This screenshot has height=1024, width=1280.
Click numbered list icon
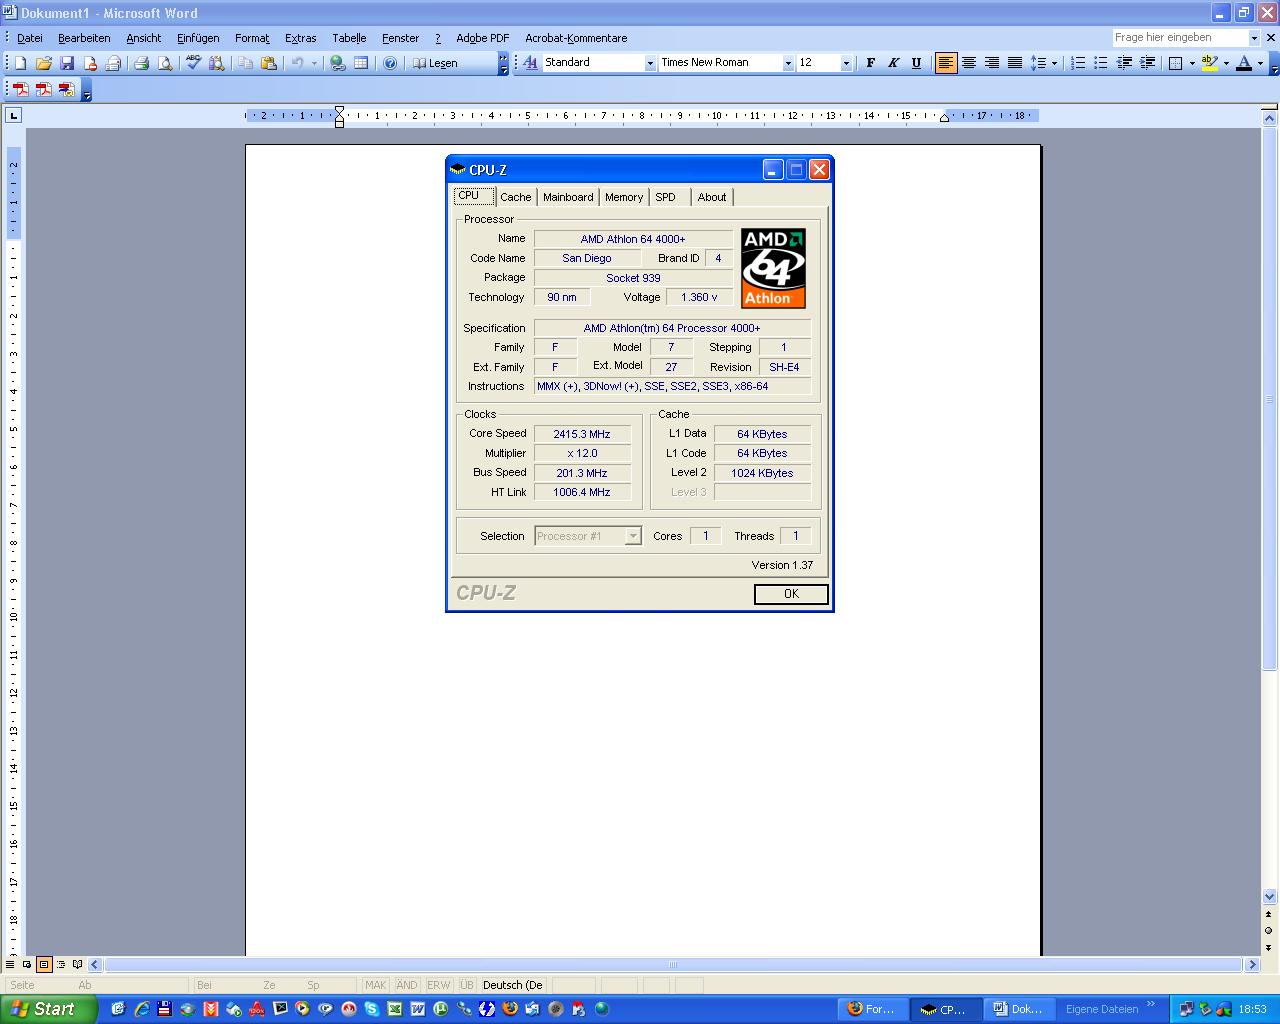(1077, 63)
